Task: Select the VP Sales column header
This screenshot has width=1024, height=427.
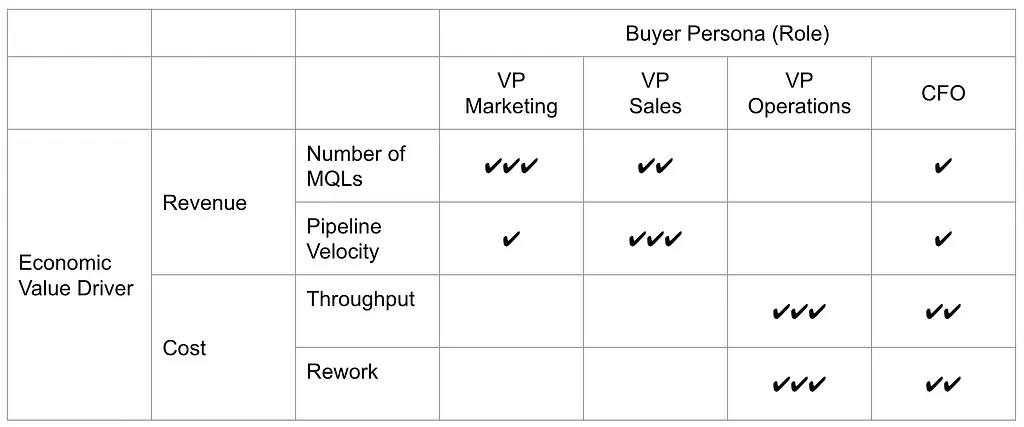Action: [655, 93]
